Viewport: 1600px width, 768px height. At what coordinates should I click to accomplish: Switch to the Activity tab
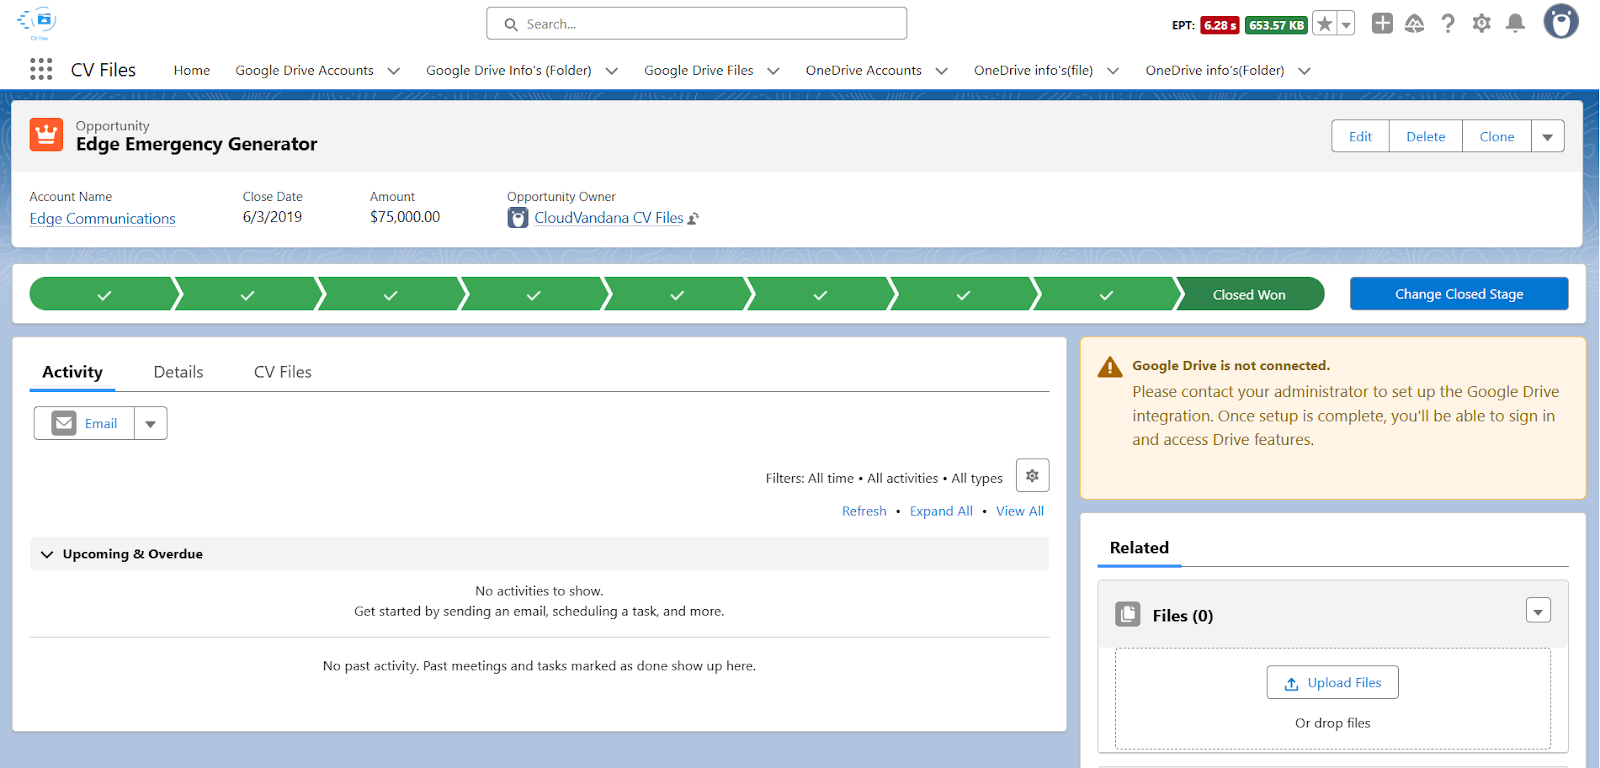click(x=72, y=372)
